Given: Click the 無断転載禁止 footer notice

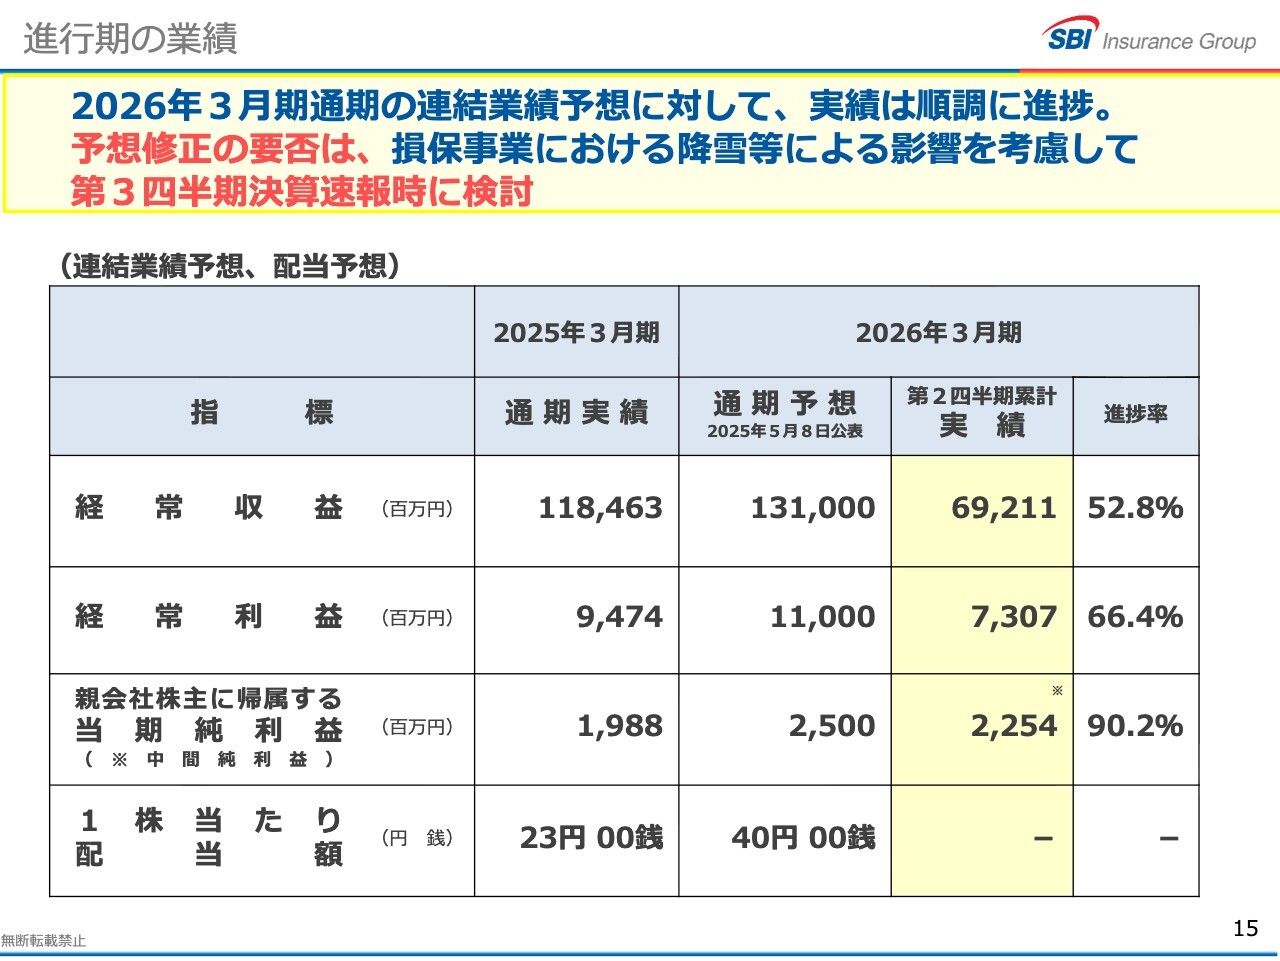Looking at the screenshot, I should pyautogui.click(x=43, y=941).
